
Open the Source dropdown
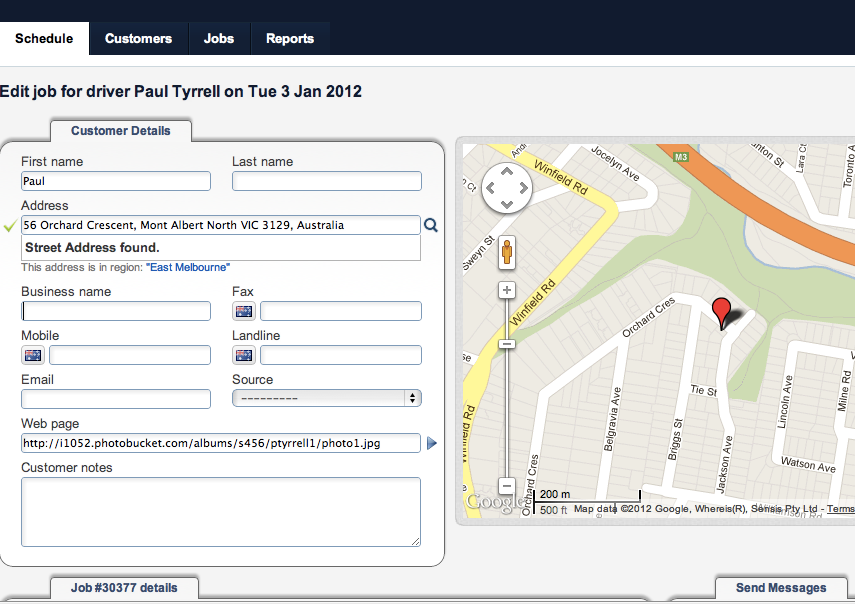[x=327, y=398]
